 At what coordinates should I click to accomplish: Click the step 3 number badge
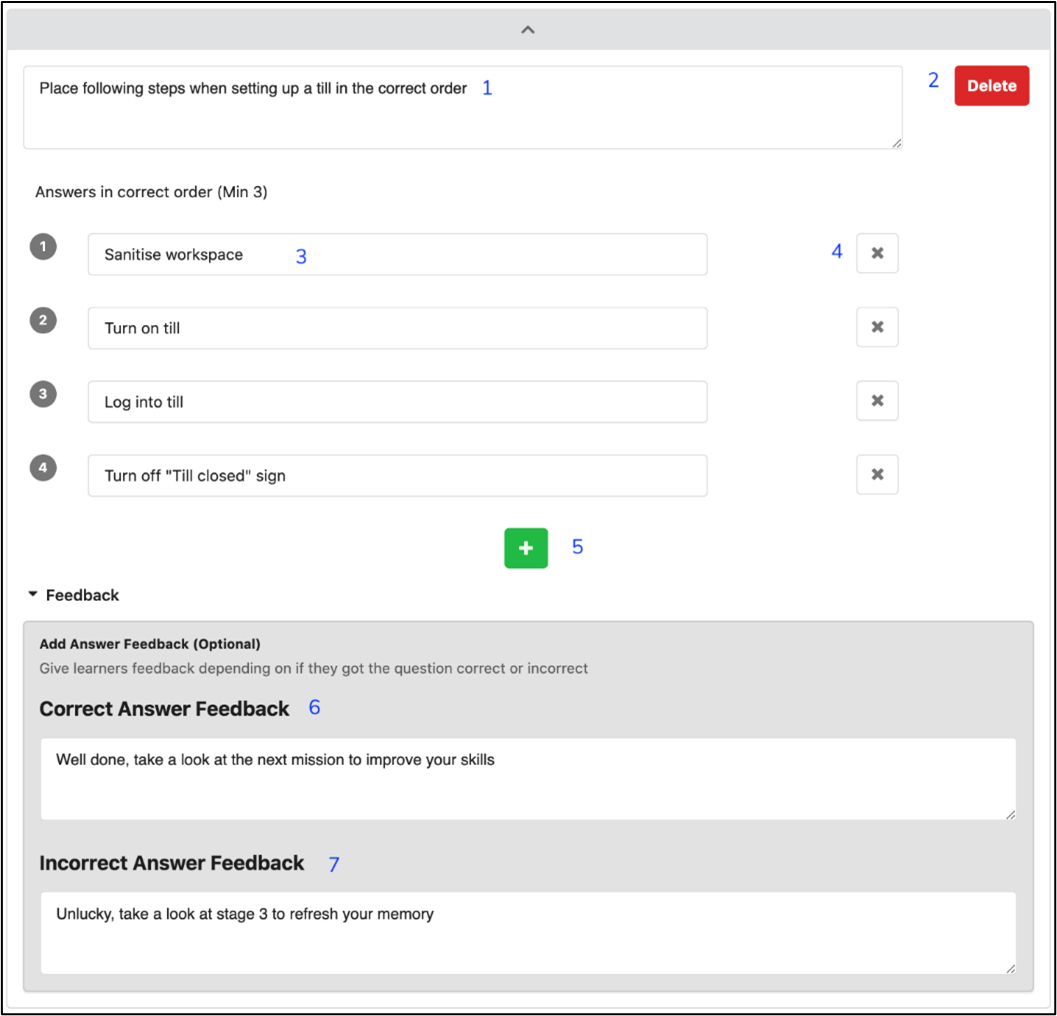pos(43,394)
